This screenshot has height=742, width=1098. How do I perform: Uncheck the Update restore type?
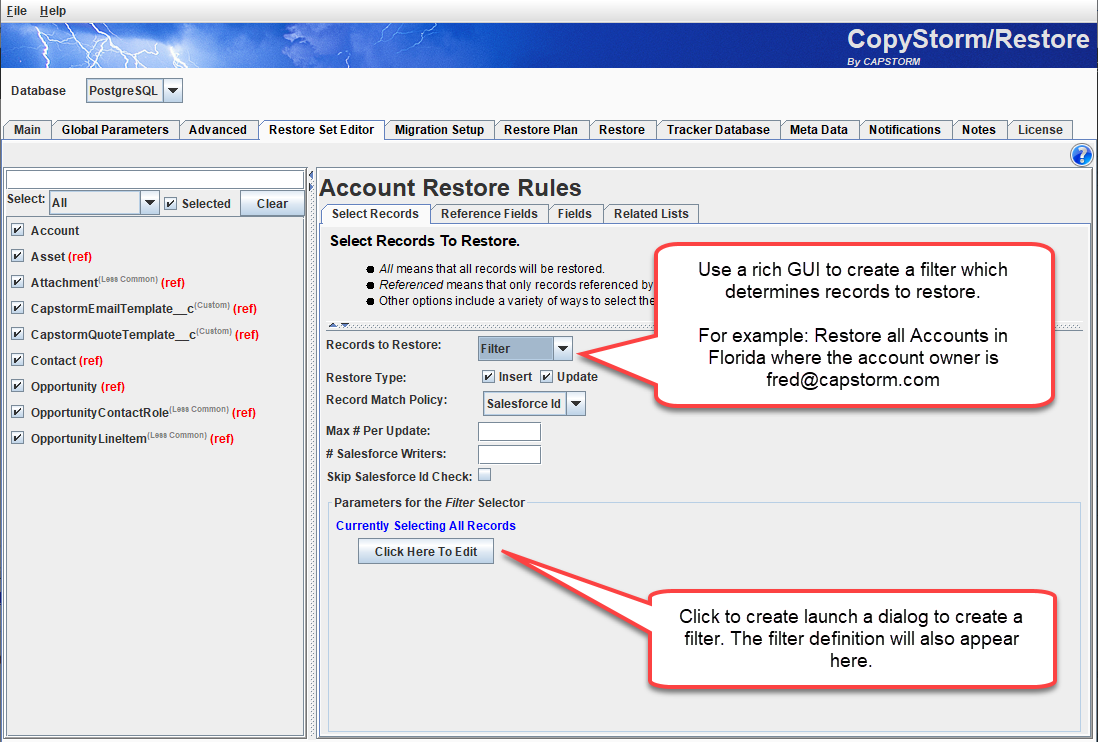pos(547,377)
